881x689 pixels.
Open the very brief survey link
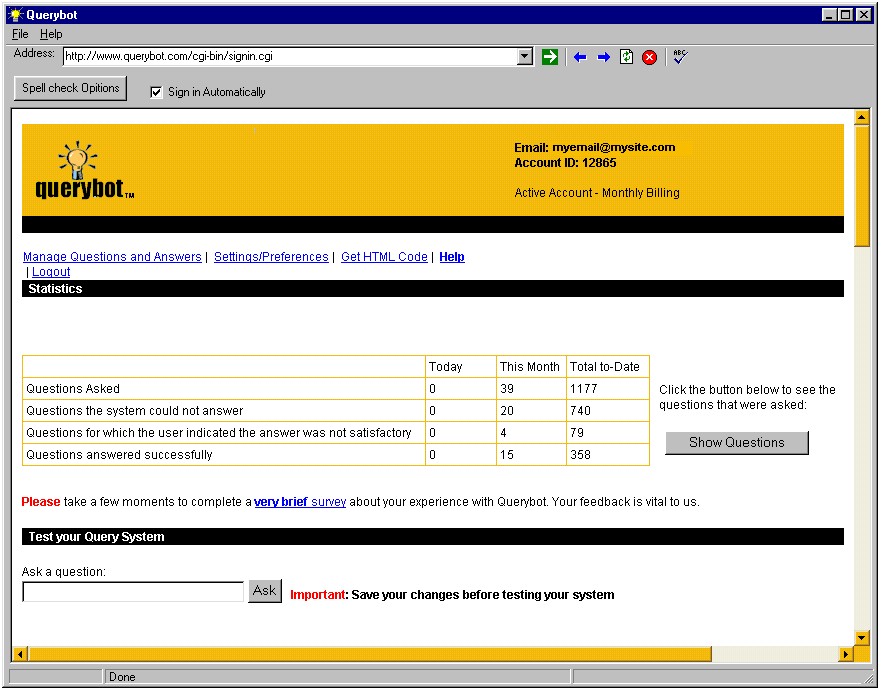(x=300, y=502)
